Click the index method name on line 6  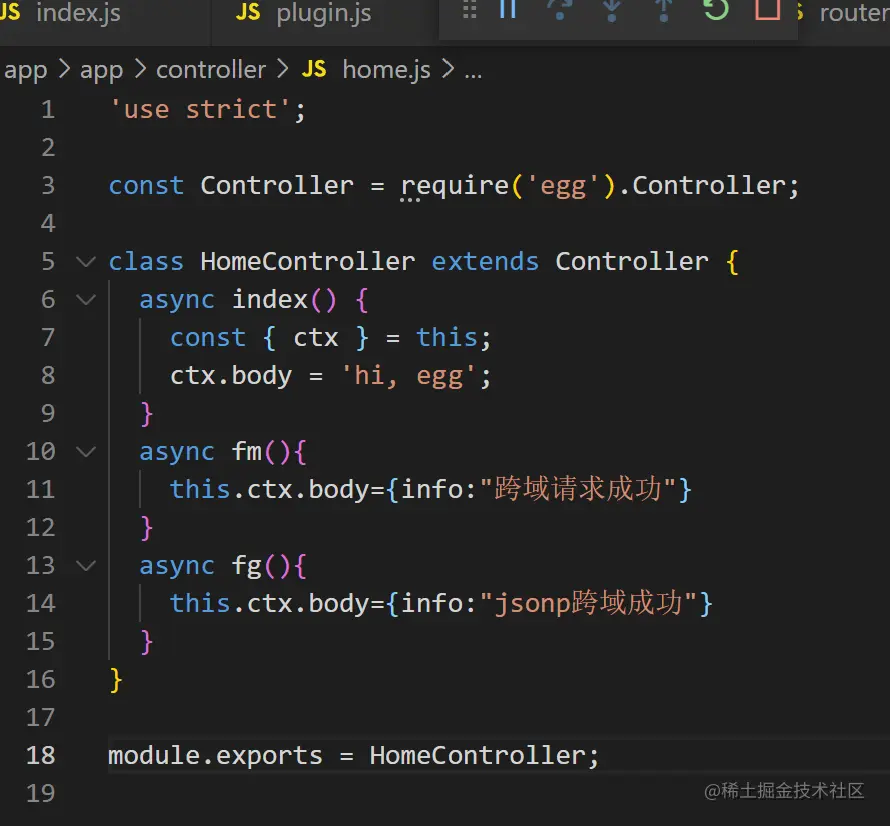(270, 299)
